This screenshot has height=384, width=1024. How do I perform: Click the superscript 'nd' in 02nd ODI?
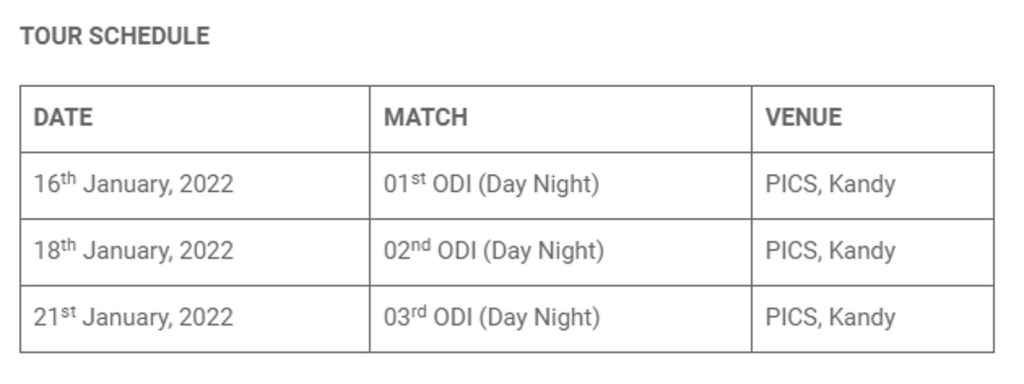421,246
